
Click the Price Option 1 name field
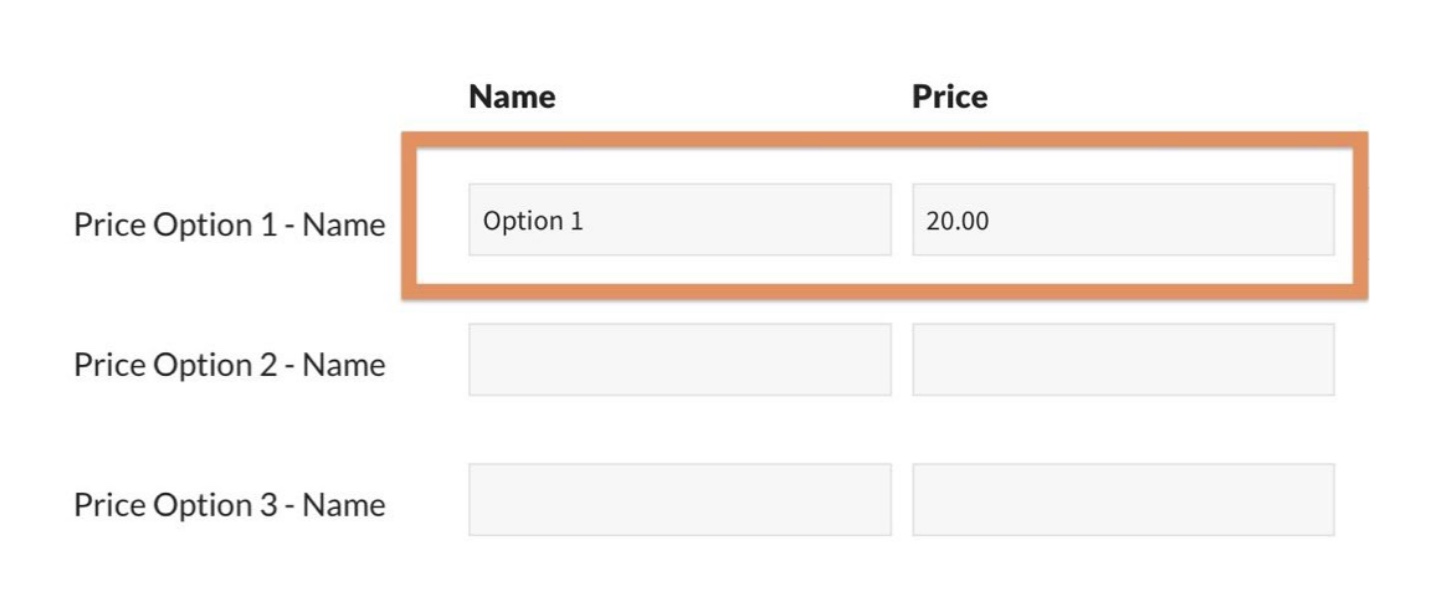(679, 220)
